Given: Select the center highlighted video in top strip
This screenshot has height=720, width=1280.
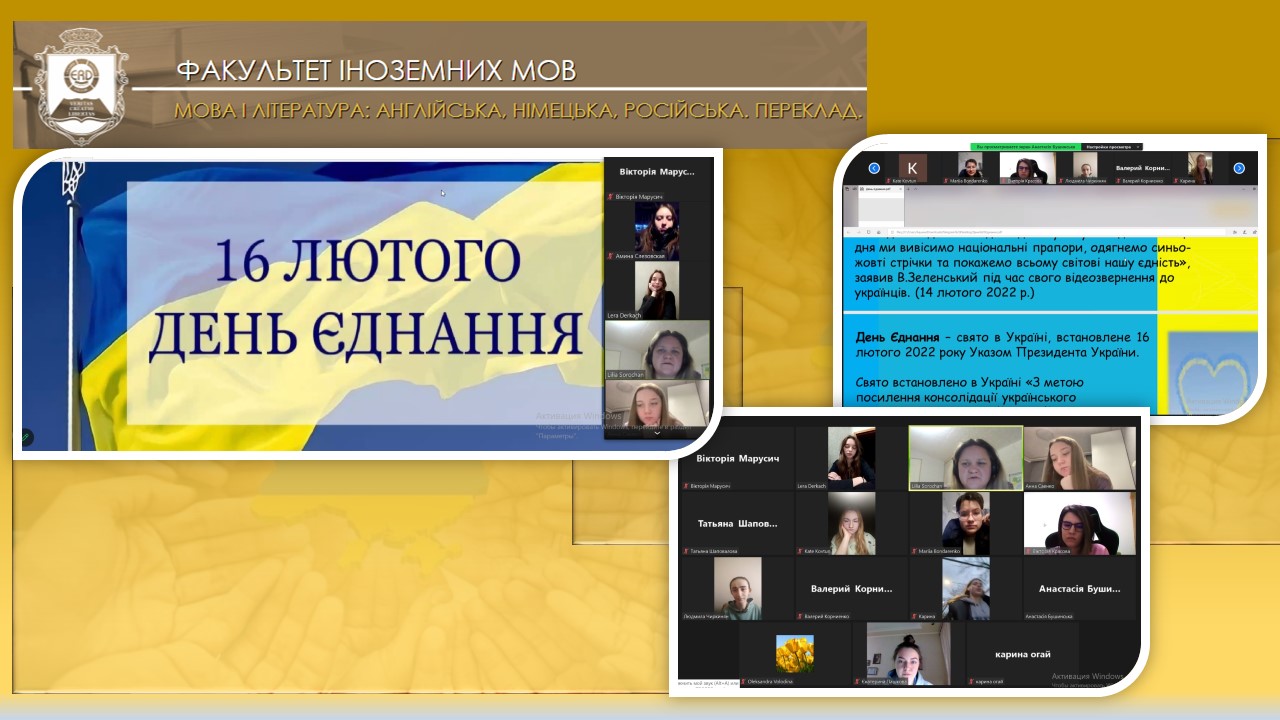Looking at the screenshot, I should click(x=1027, y=168).
